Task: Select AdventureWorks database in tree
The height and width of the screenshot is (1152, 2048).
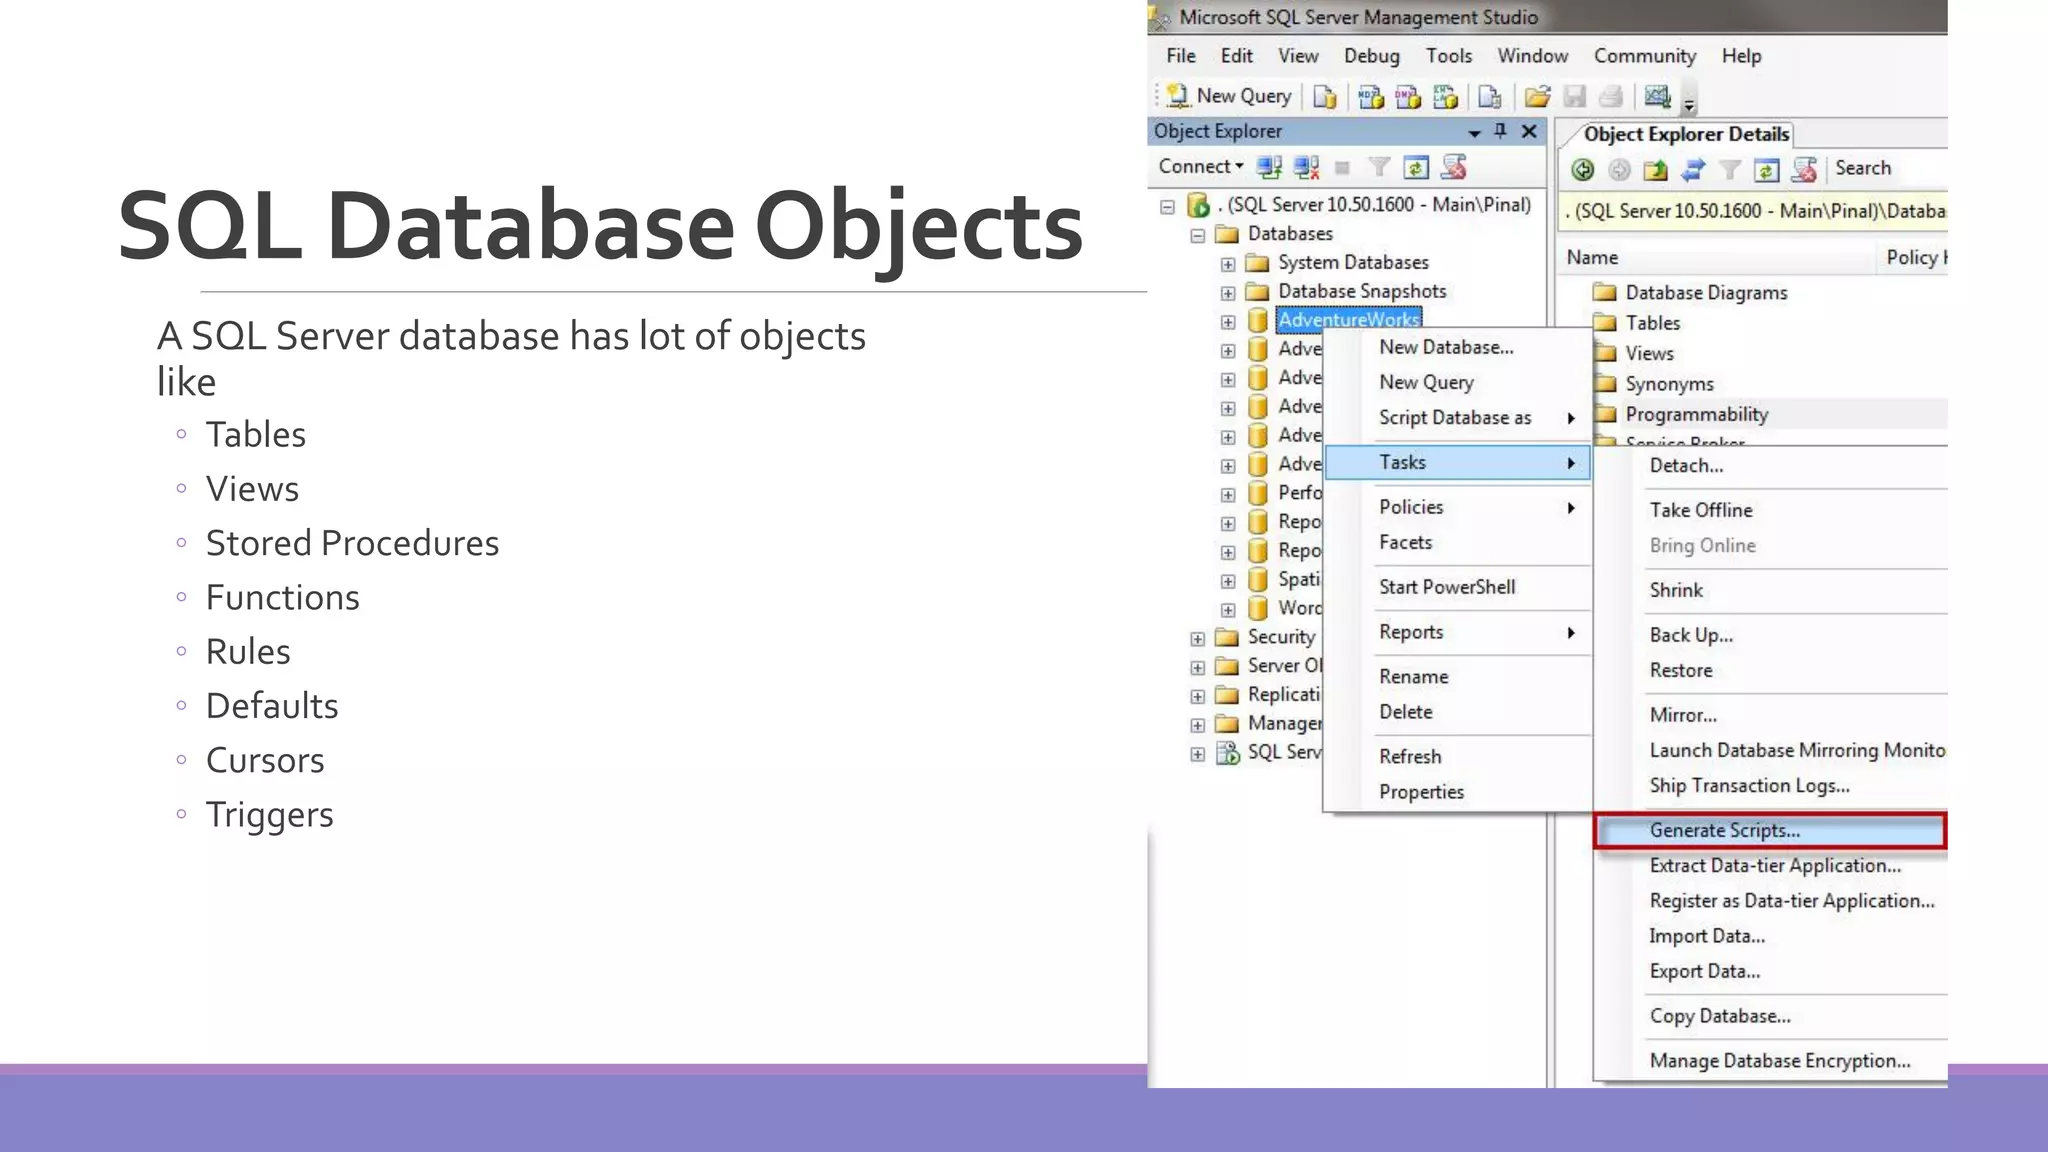Action: point(1348,319)
